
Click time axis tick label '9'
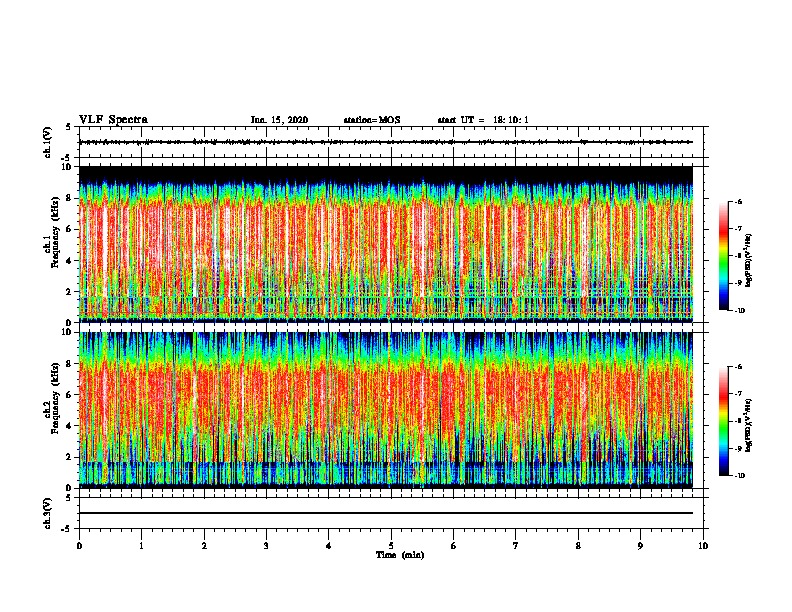coord(640,546)
